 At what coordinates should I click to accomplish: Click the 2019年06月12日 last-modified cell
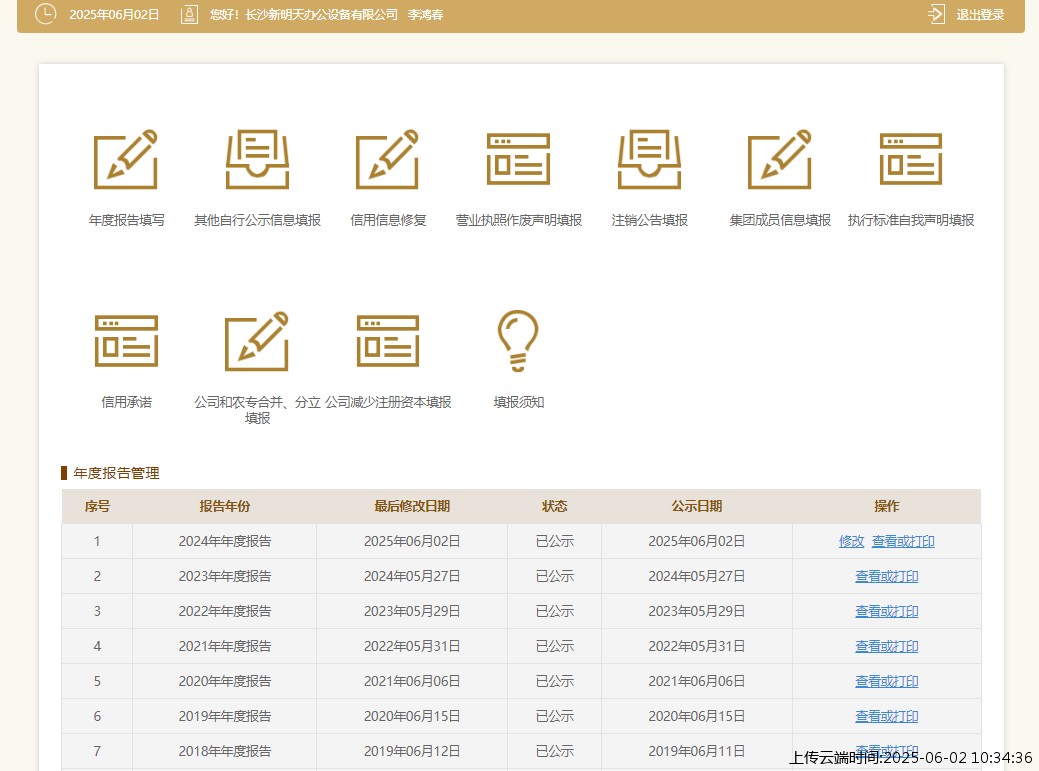(x=411, y=751)
